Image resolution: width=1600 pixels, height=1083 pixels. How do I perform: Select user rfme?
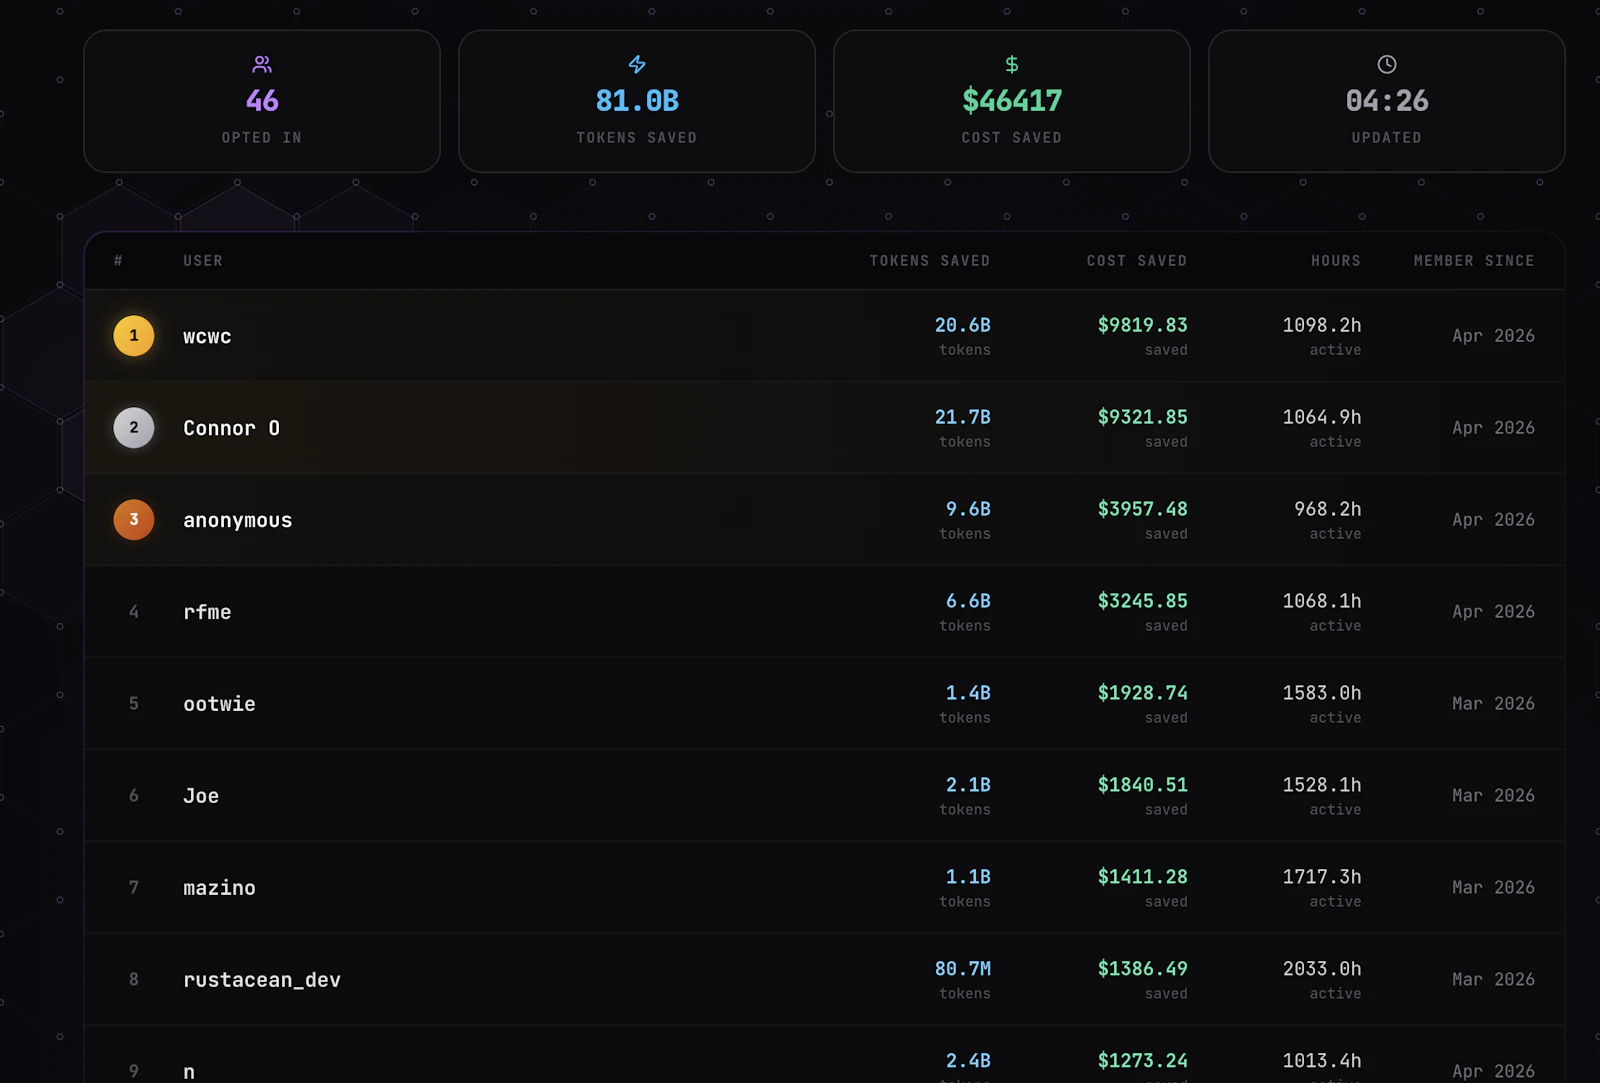pos(207,612)
